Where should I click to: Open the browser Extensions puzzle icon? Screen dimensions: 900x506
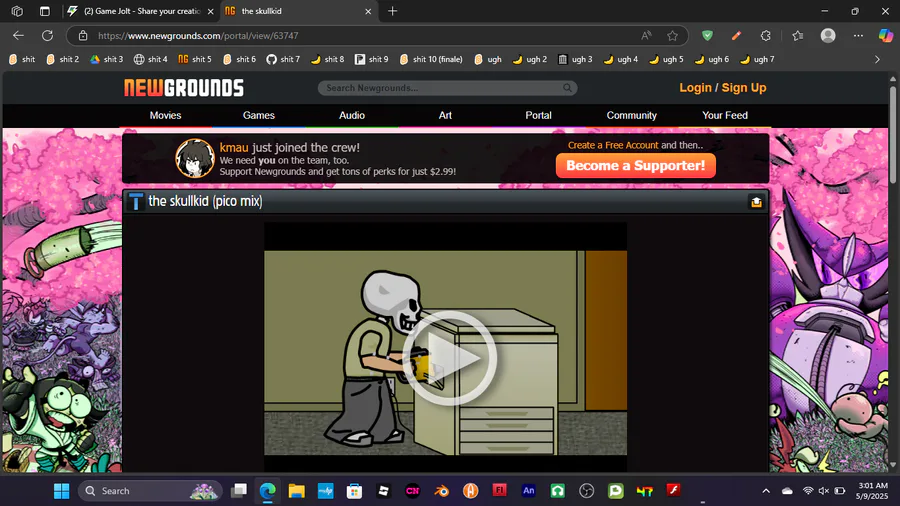766,36
